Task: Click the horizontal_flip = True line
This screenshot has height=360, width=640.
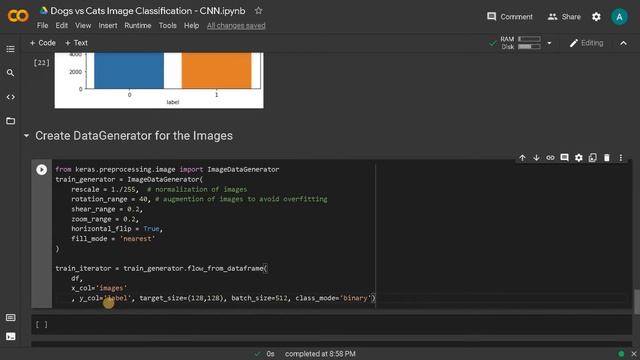Action: click(117, 229)
